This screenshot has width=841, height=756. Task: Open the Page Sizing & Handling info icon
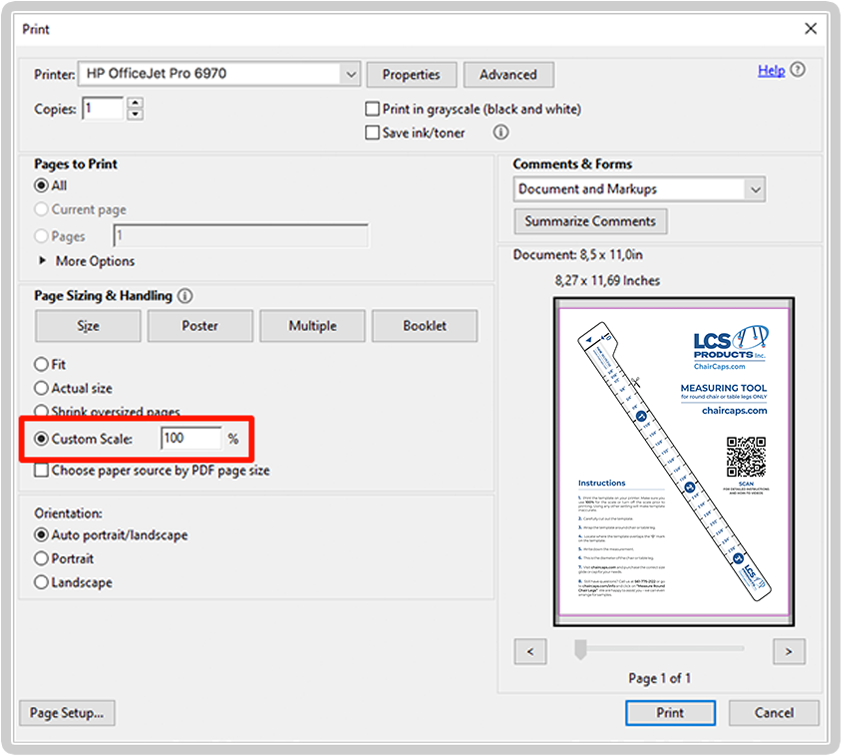[x=185, y=296]
